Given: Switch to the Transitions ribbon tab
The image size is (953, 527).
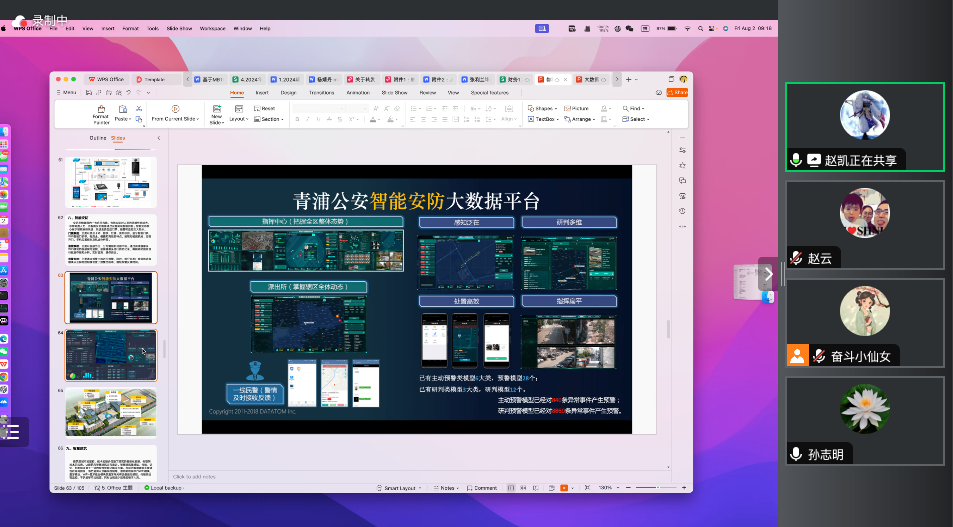Looking at the screenshot, I should tap(321, 92).
